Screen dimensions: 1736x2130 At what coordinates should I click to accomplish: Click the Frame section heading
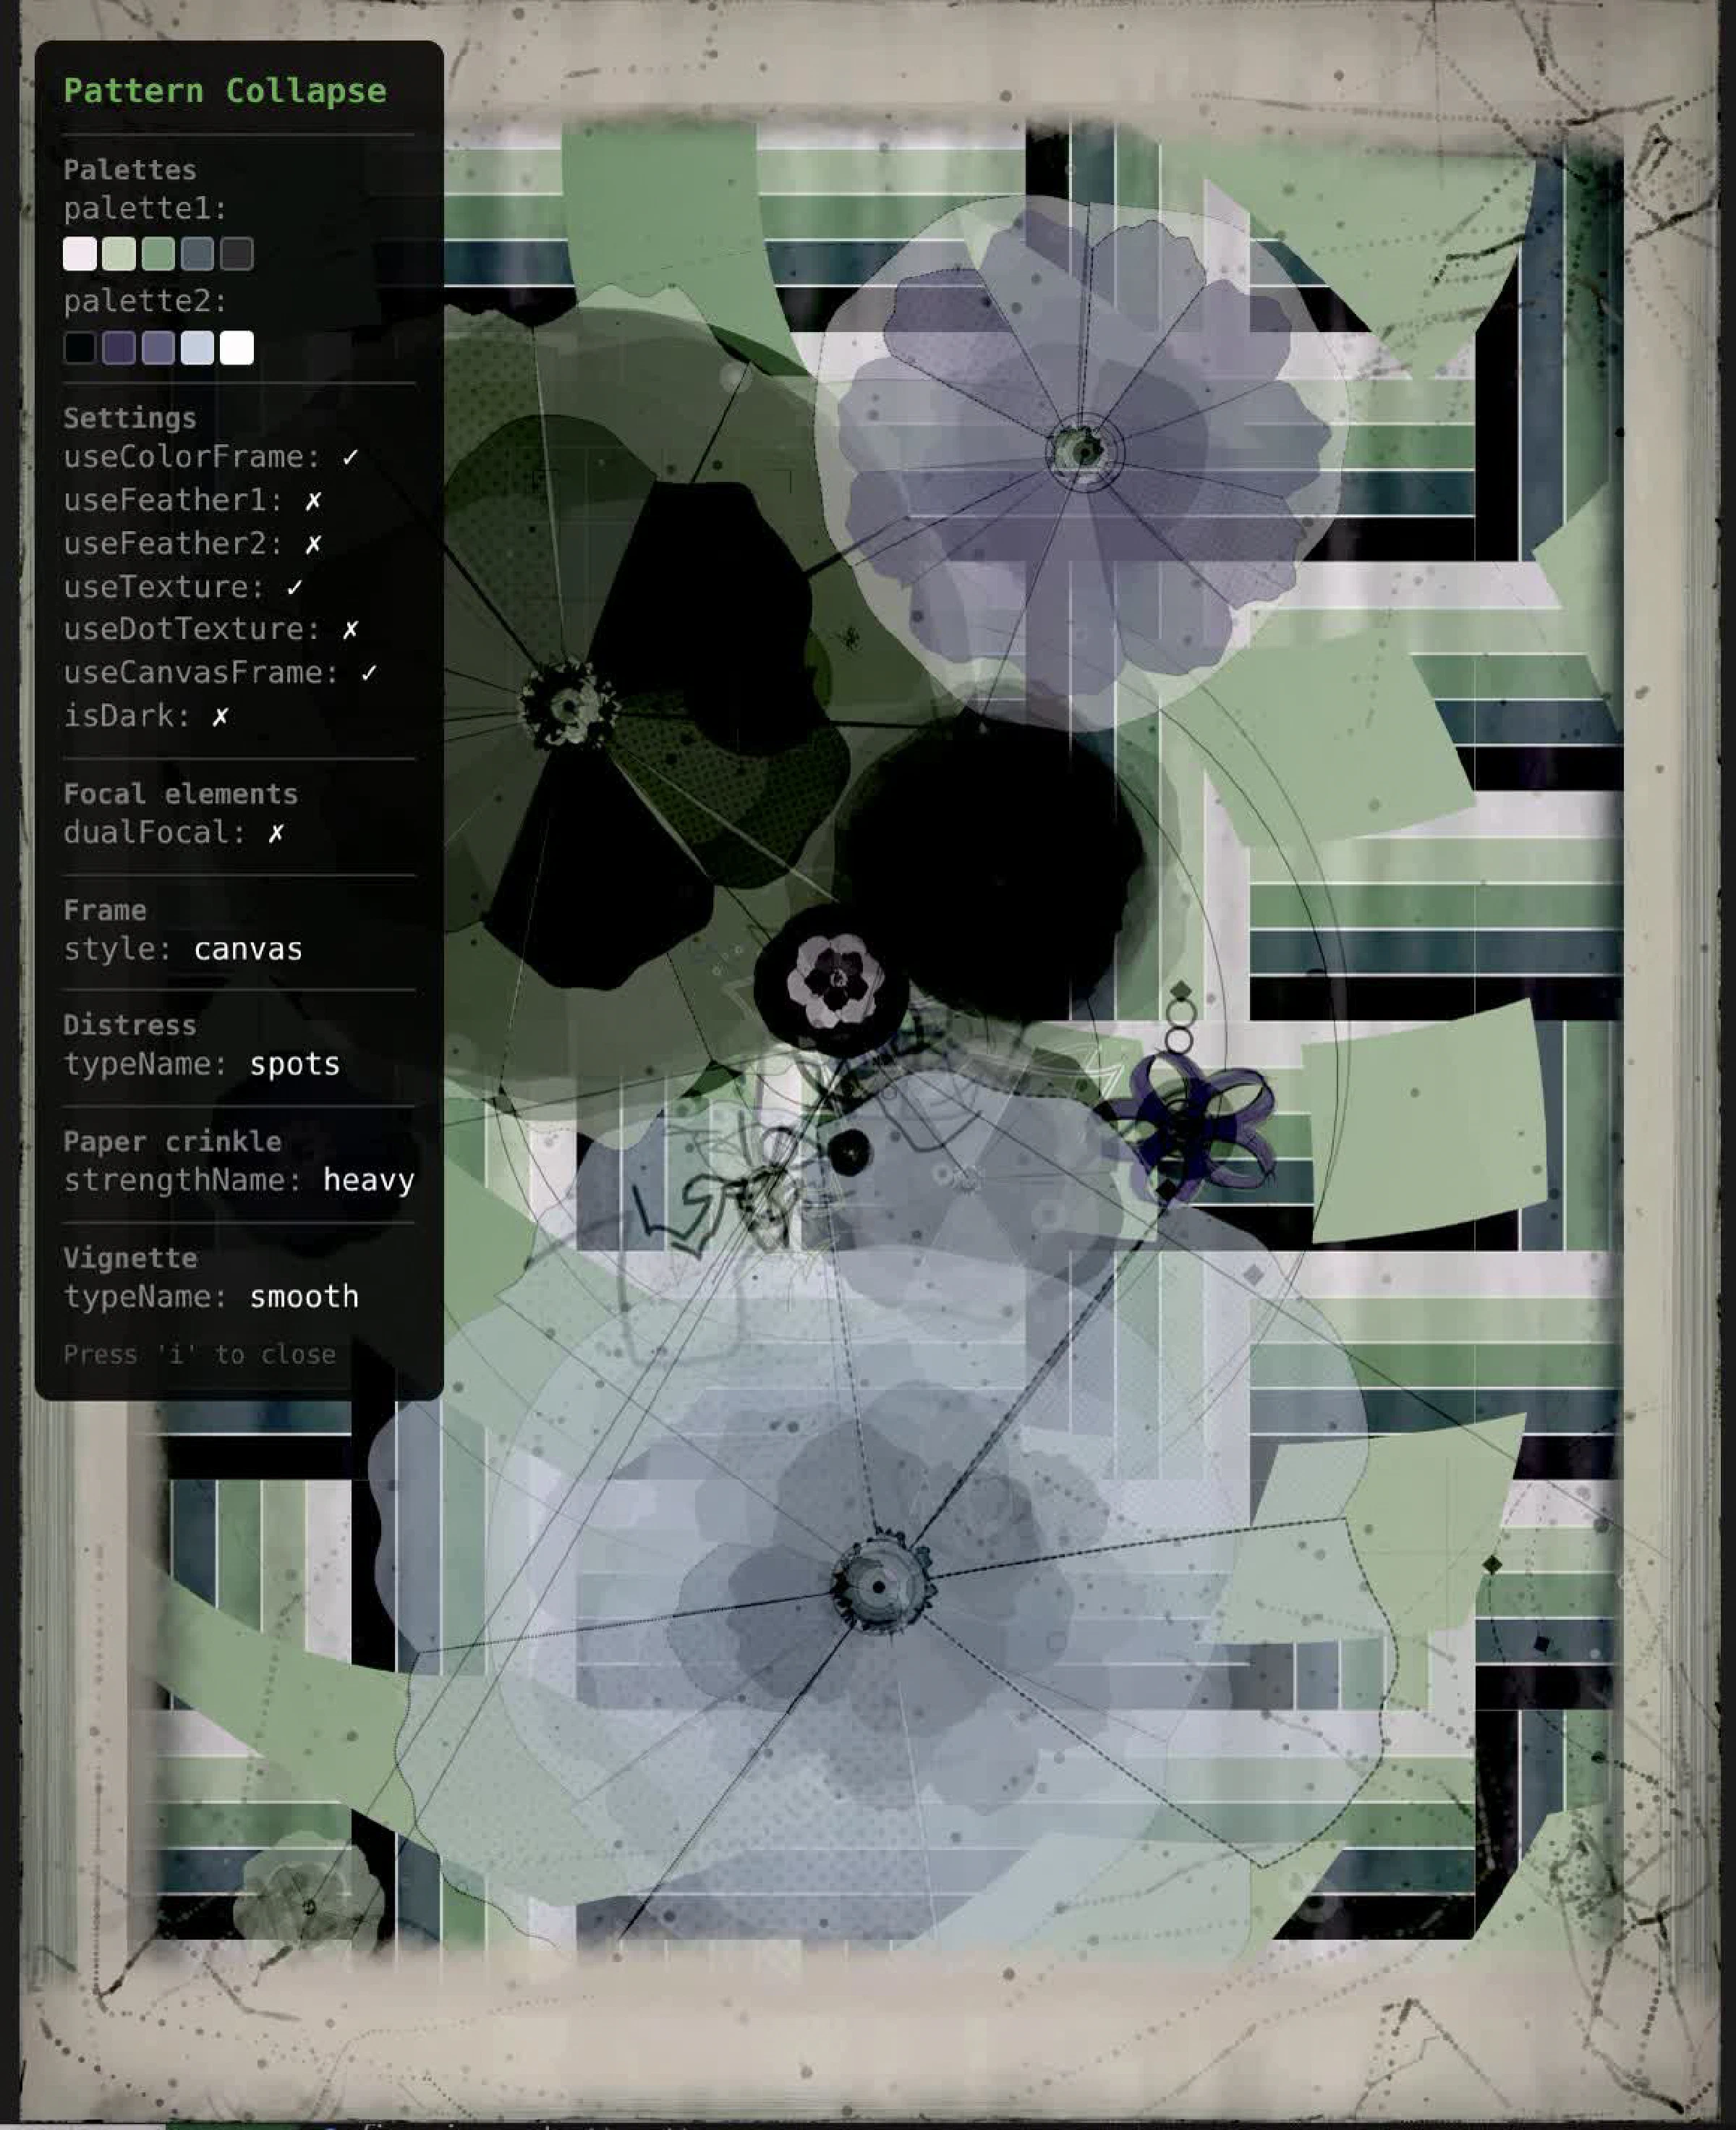coord(105,910)
